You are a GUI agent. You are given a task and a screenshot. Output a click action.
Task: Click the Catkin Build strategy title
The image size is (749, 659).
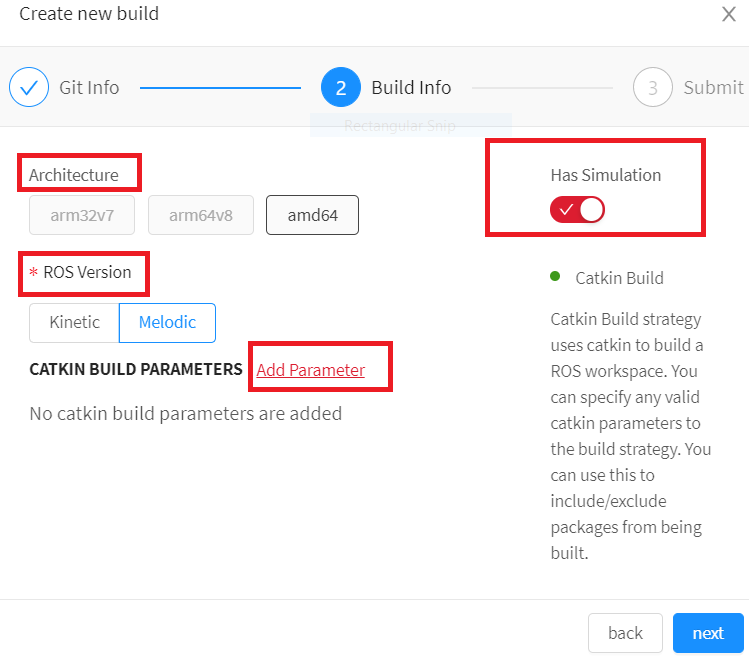click(619, 277)
